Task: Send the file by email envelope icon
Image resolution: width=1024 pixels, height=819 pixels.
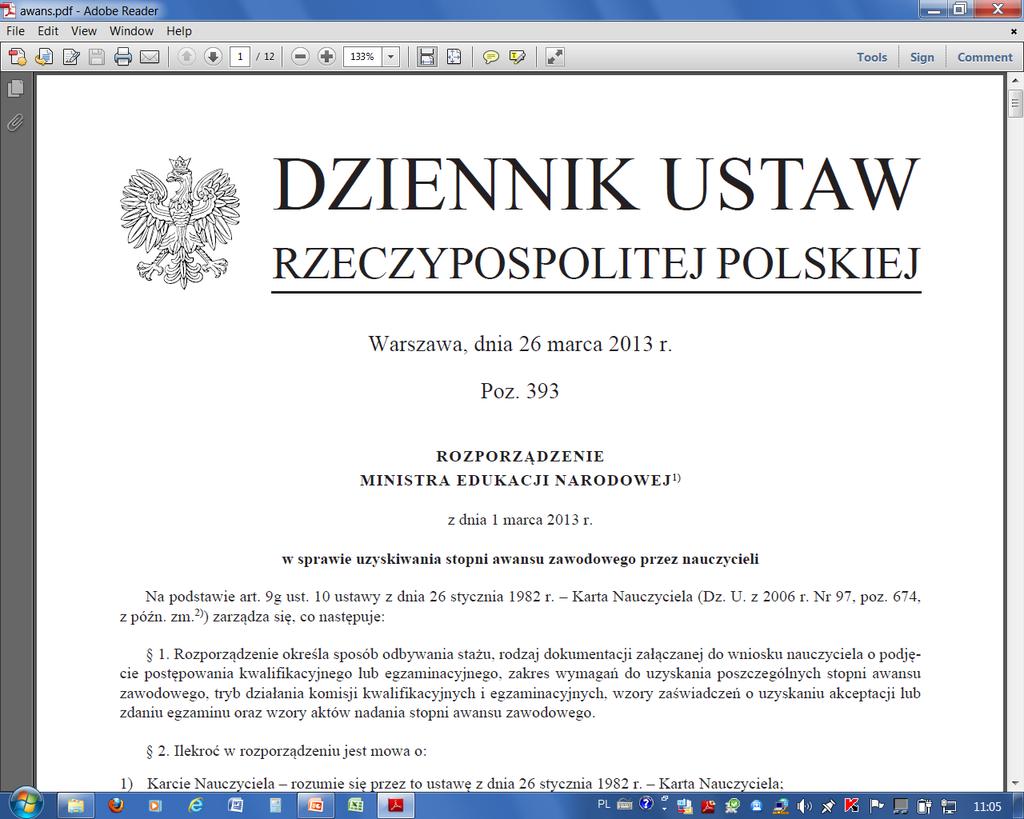Action: (150, 57)
